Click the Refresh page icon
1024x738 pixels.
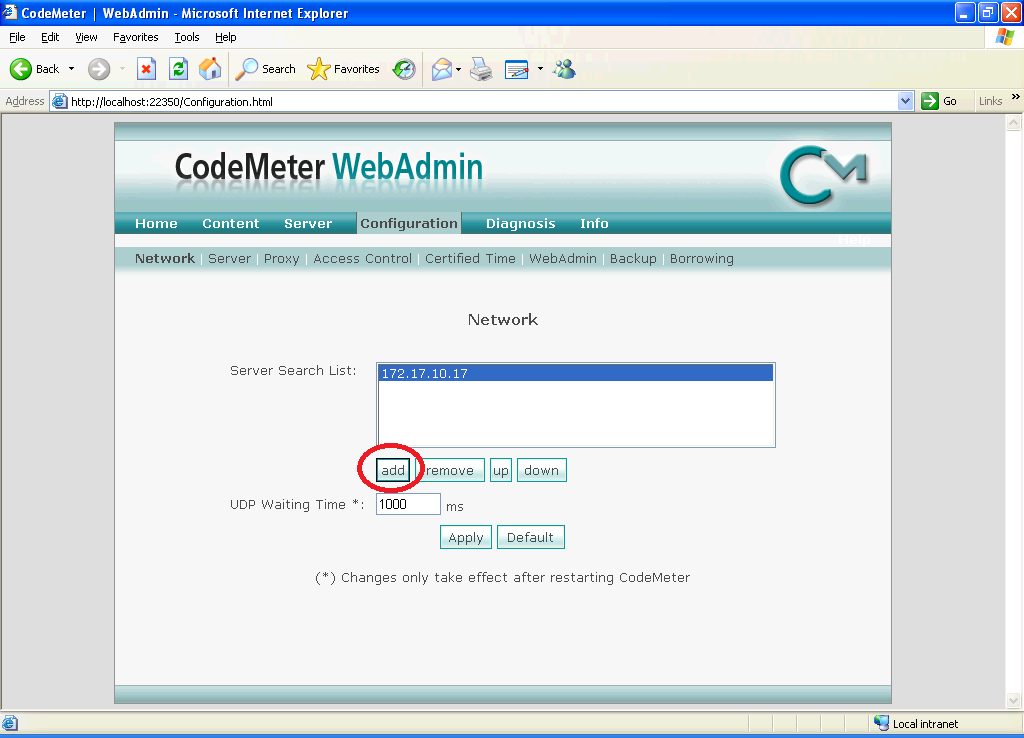[178, 69]
